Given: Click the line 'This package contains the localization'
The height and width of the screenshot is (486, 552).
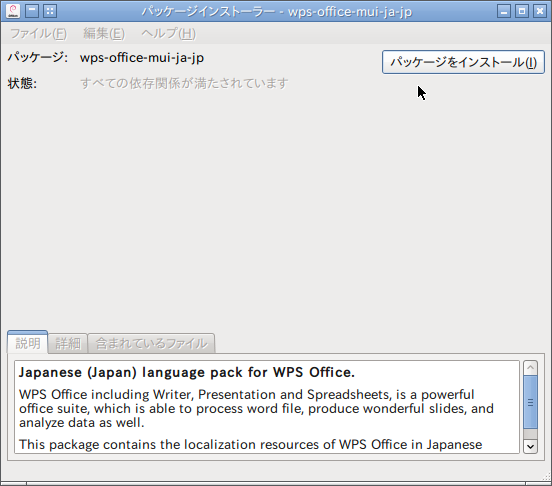Looking at the screenshot, I should (250, 444).
